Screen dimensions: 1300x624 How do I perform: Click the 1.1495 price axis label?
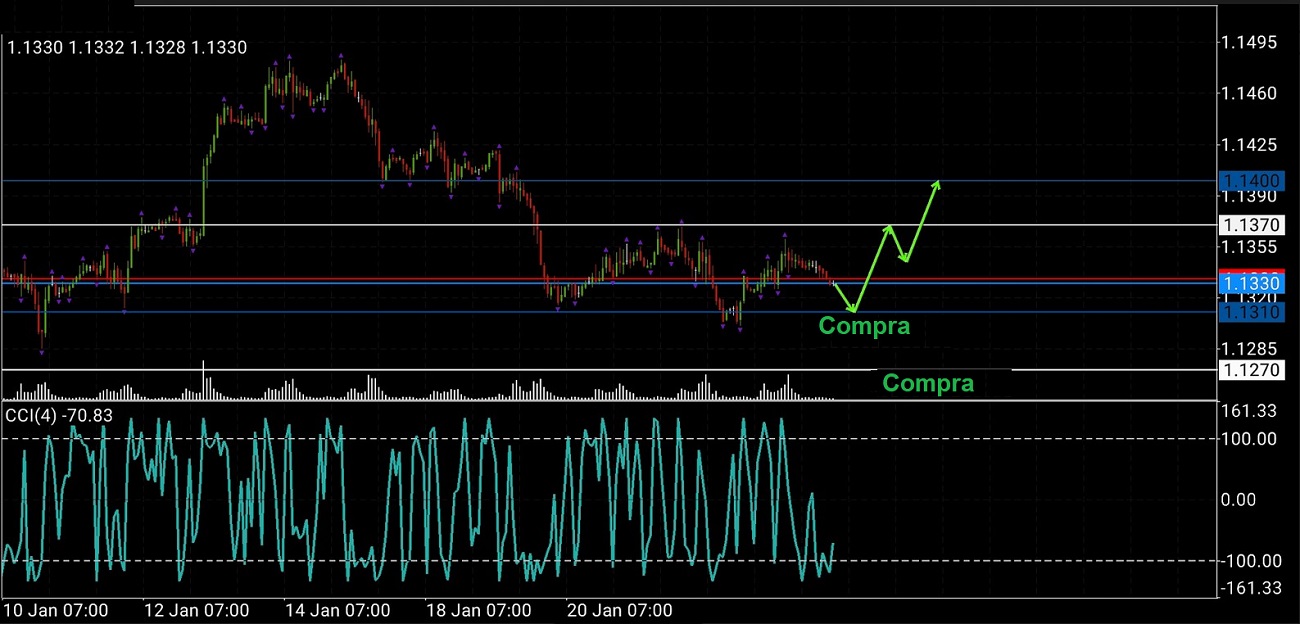[x=1250, y=43]
